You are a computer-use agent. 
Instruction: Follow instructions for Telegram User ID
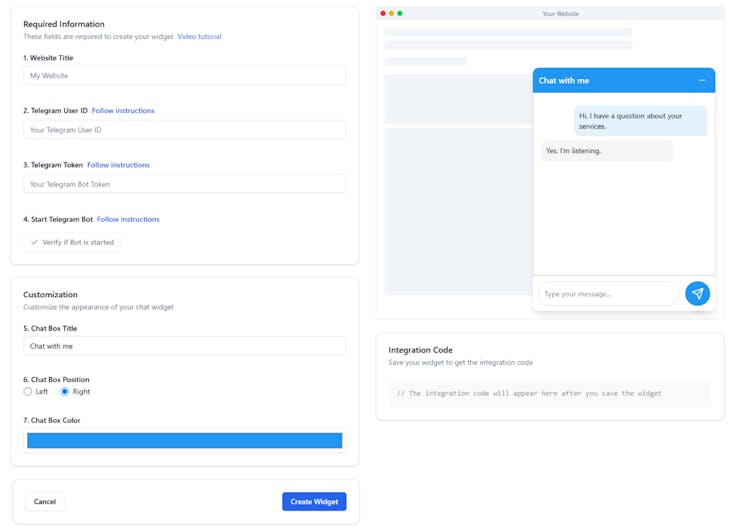tap(123, 111)
